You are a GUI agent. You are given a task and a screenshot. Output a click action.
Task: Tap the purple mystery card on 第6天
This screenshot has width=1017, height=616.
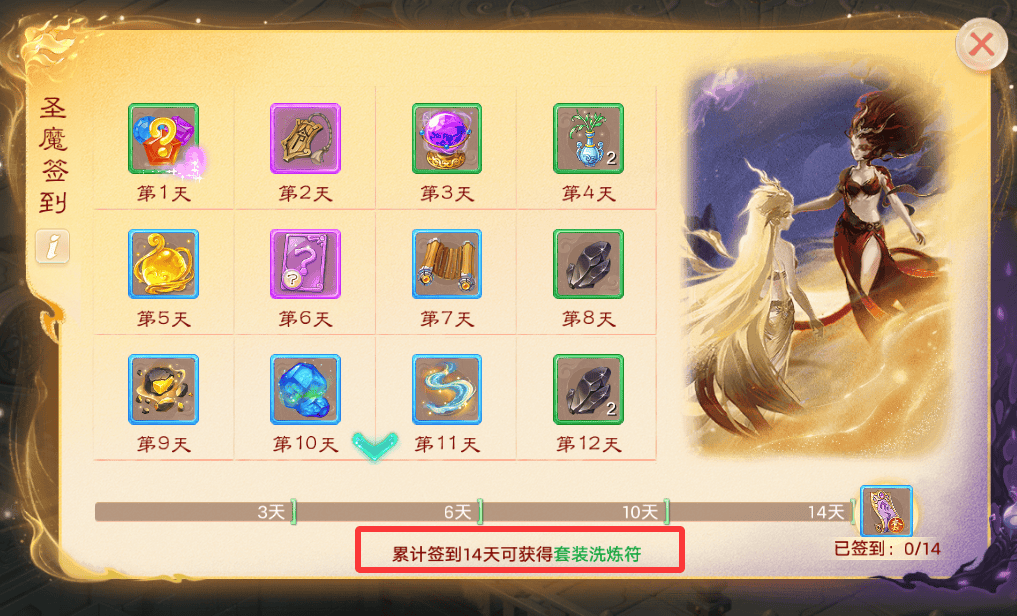[305, 264]
